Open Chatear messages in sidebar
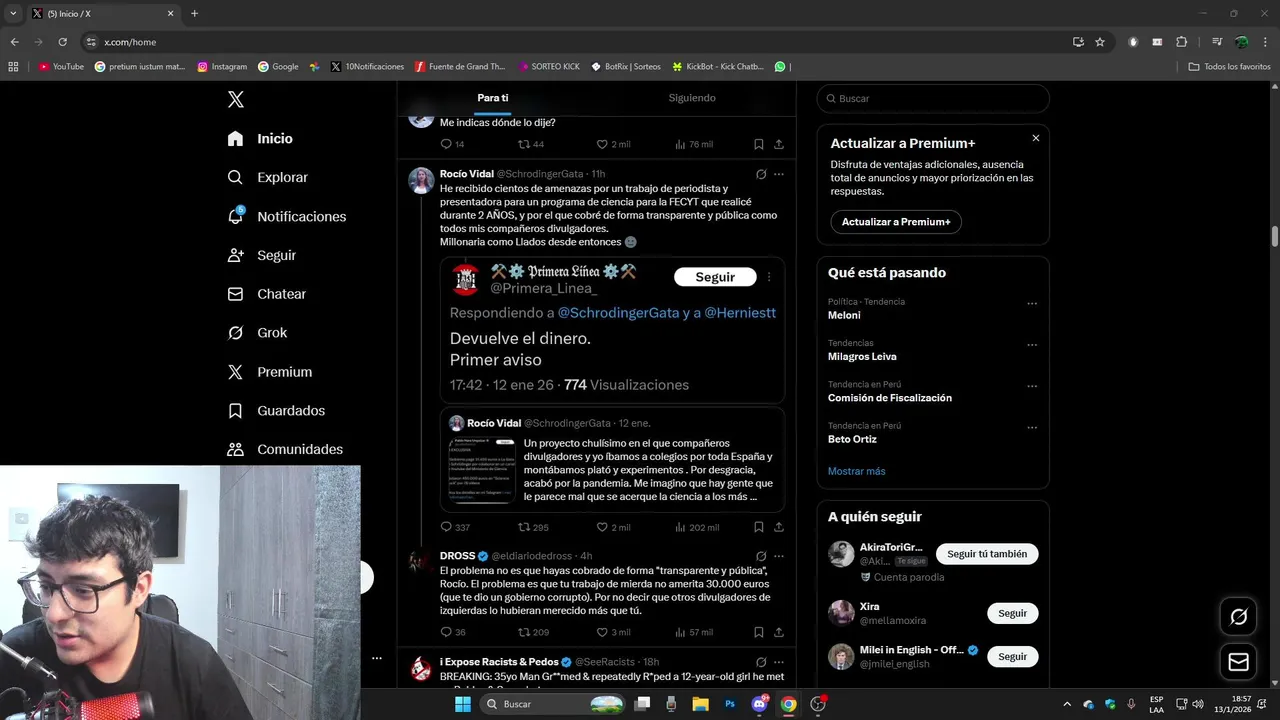1280x720 pixels. tap(266, 294)
